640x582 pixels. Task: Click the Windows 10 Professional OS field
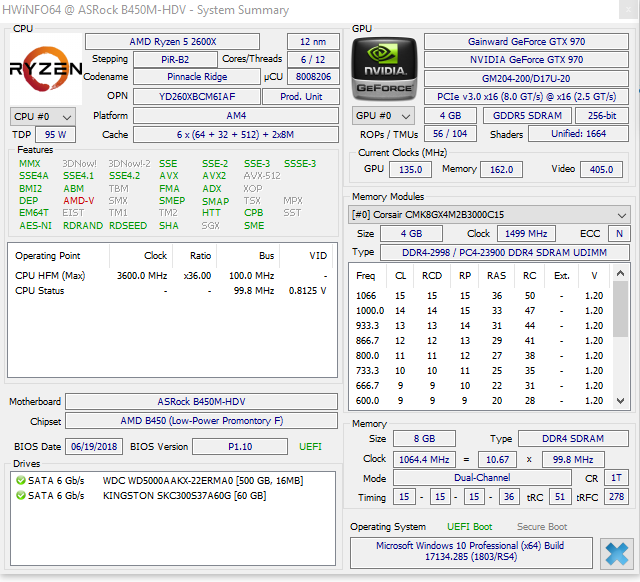click(471, 551)
